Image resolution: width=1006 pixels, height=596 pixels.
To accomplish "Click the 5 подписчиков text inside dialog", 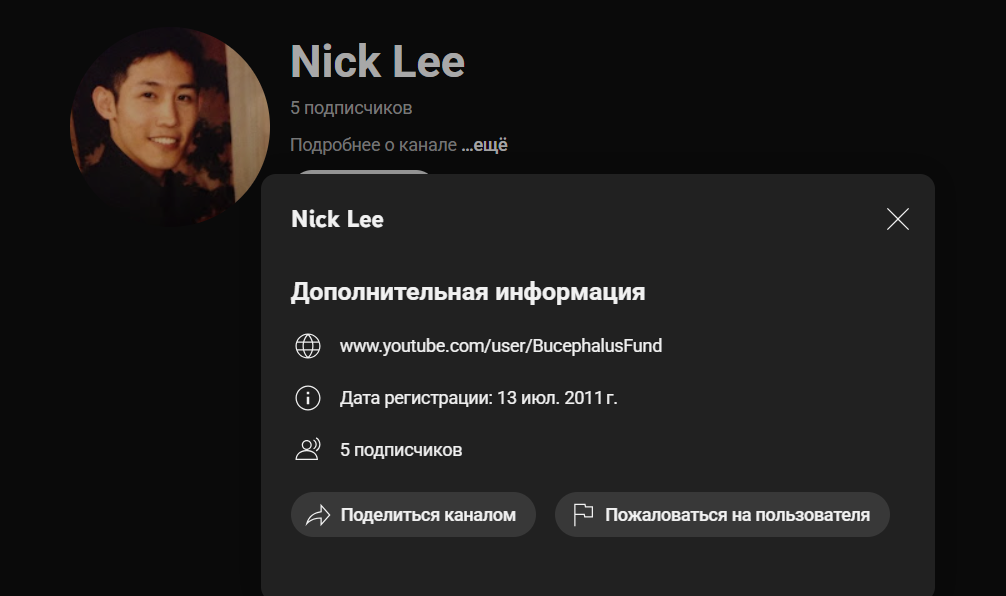I will click(401, 450).
